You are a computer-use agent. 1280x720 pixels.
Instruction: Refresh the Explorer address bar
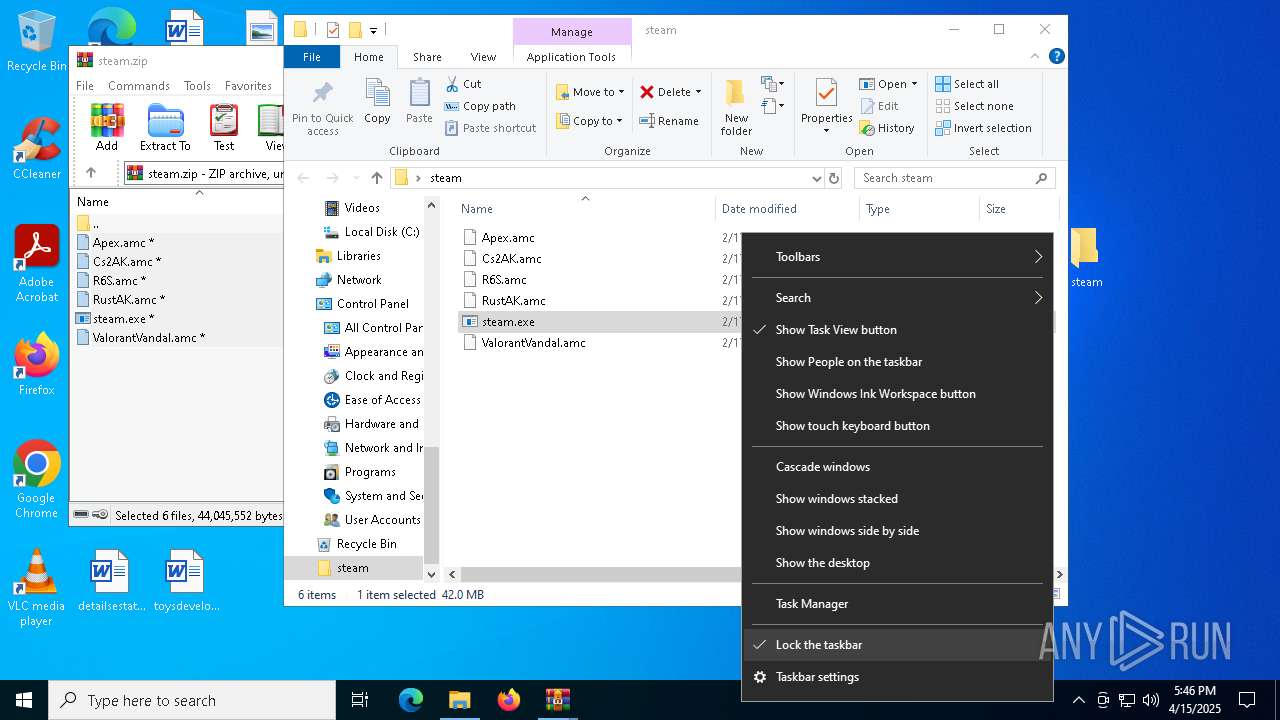(834, 178)
